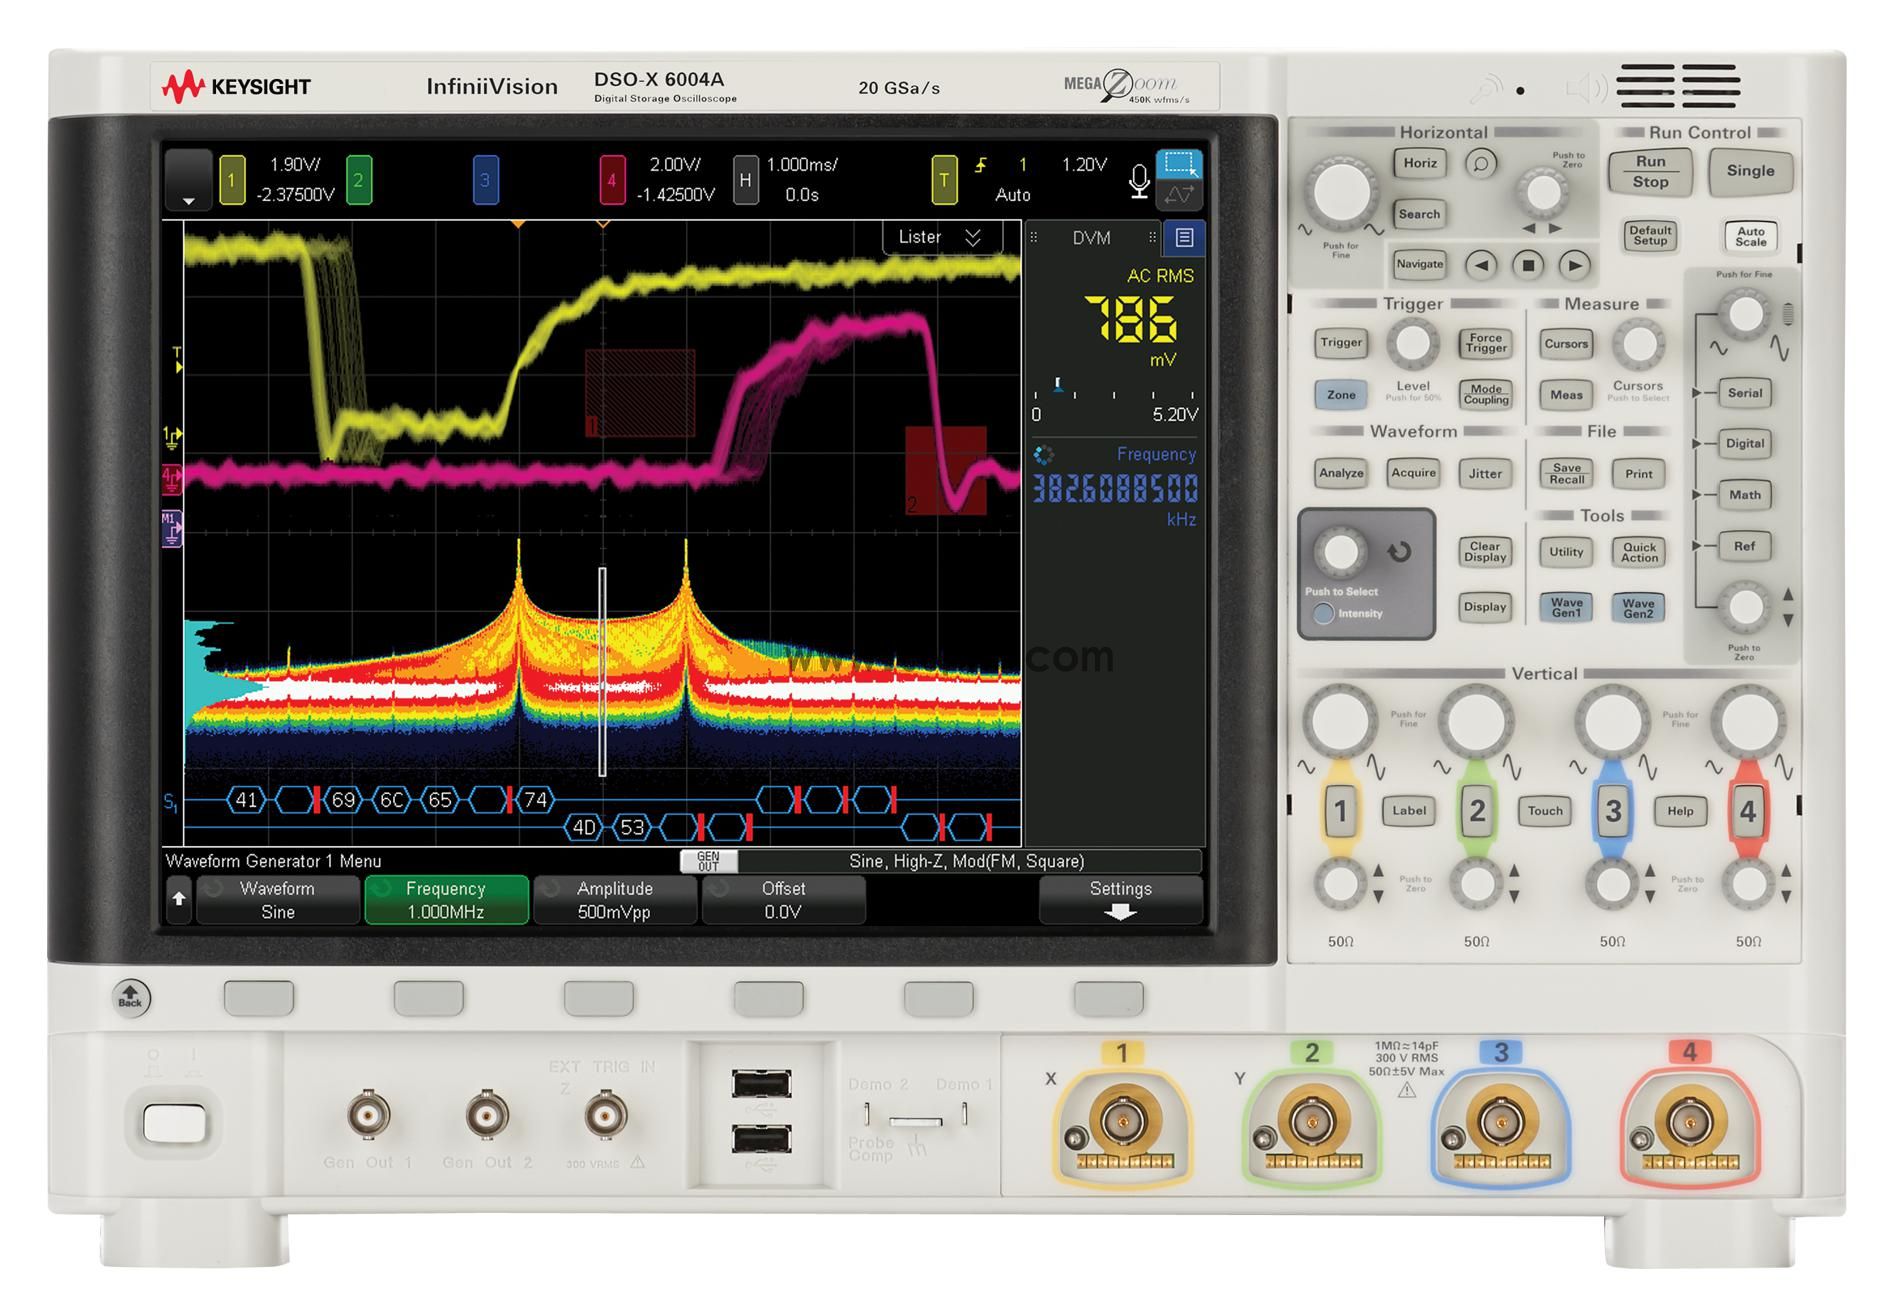Toggle channel 4 red button
The image size is (1894, 1316).
(1748, 811)
